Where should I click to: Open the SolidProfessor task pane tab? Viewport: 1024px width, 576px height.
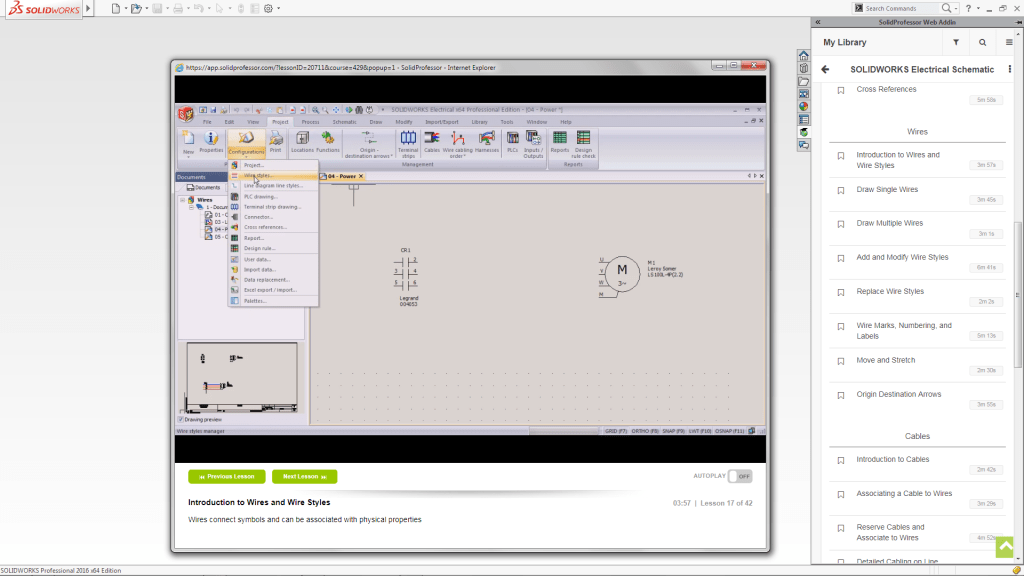pos(803,132)
